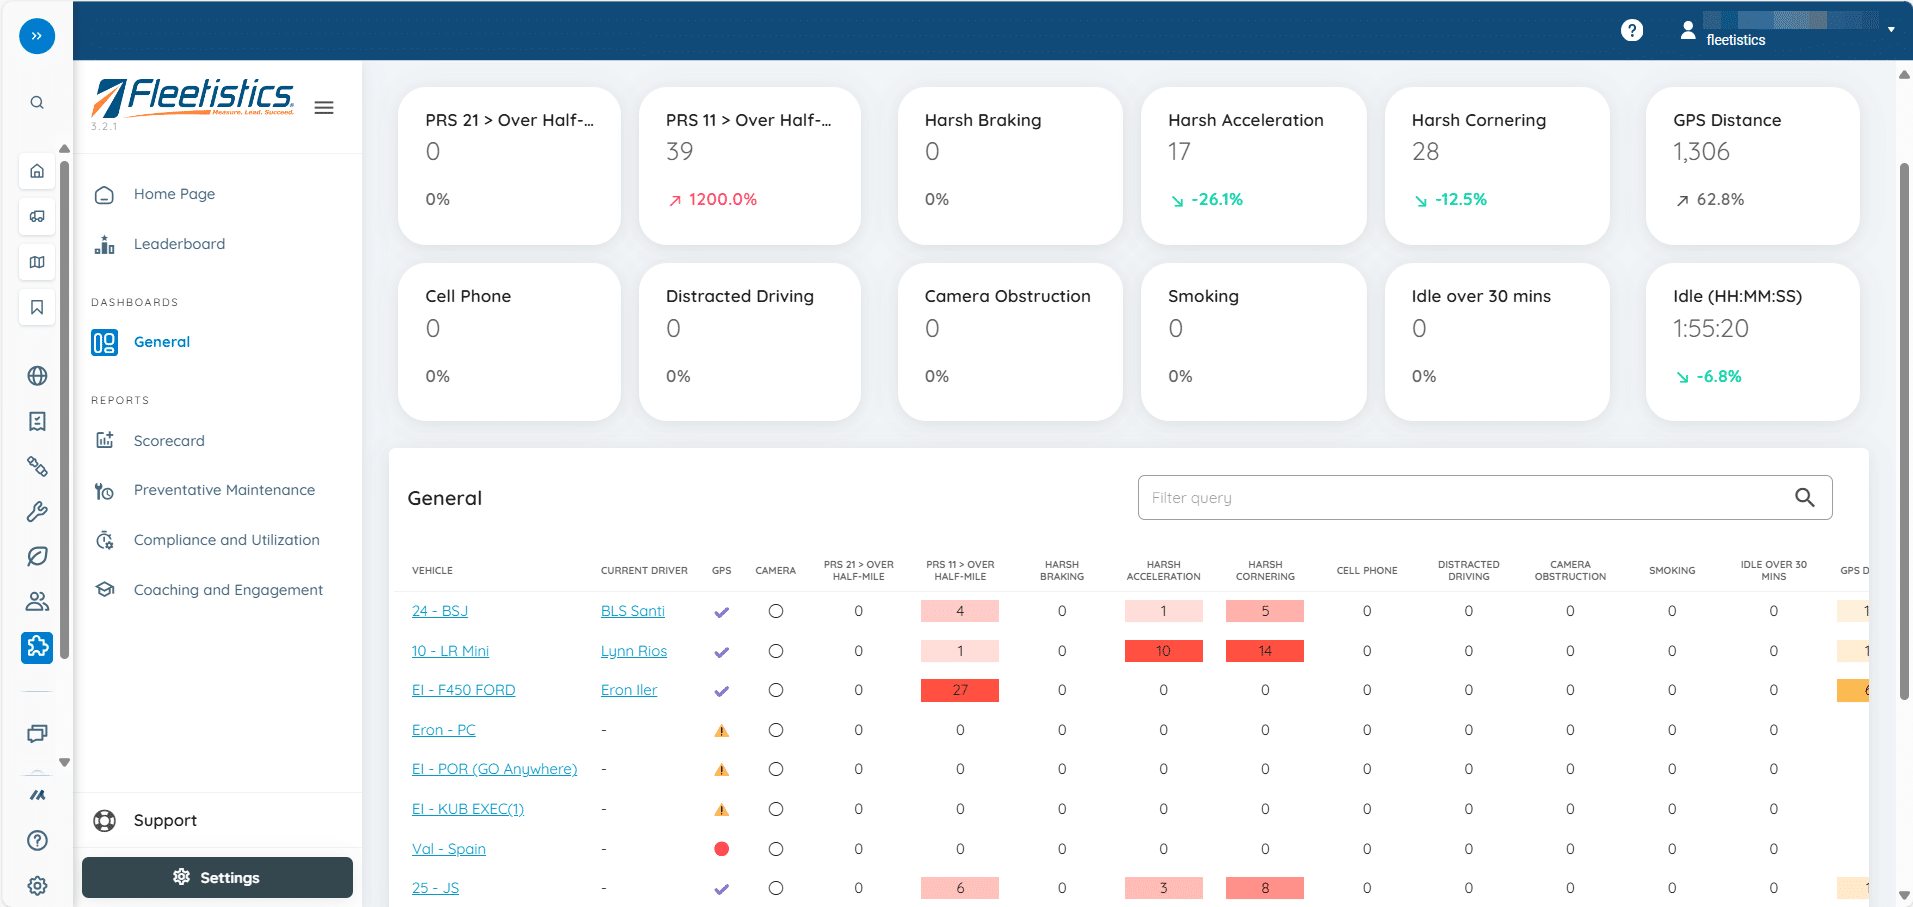Screen dimensions: 1913x907
Task: Click the wrench maintenance icon in left rail
Action: (37, 512)
